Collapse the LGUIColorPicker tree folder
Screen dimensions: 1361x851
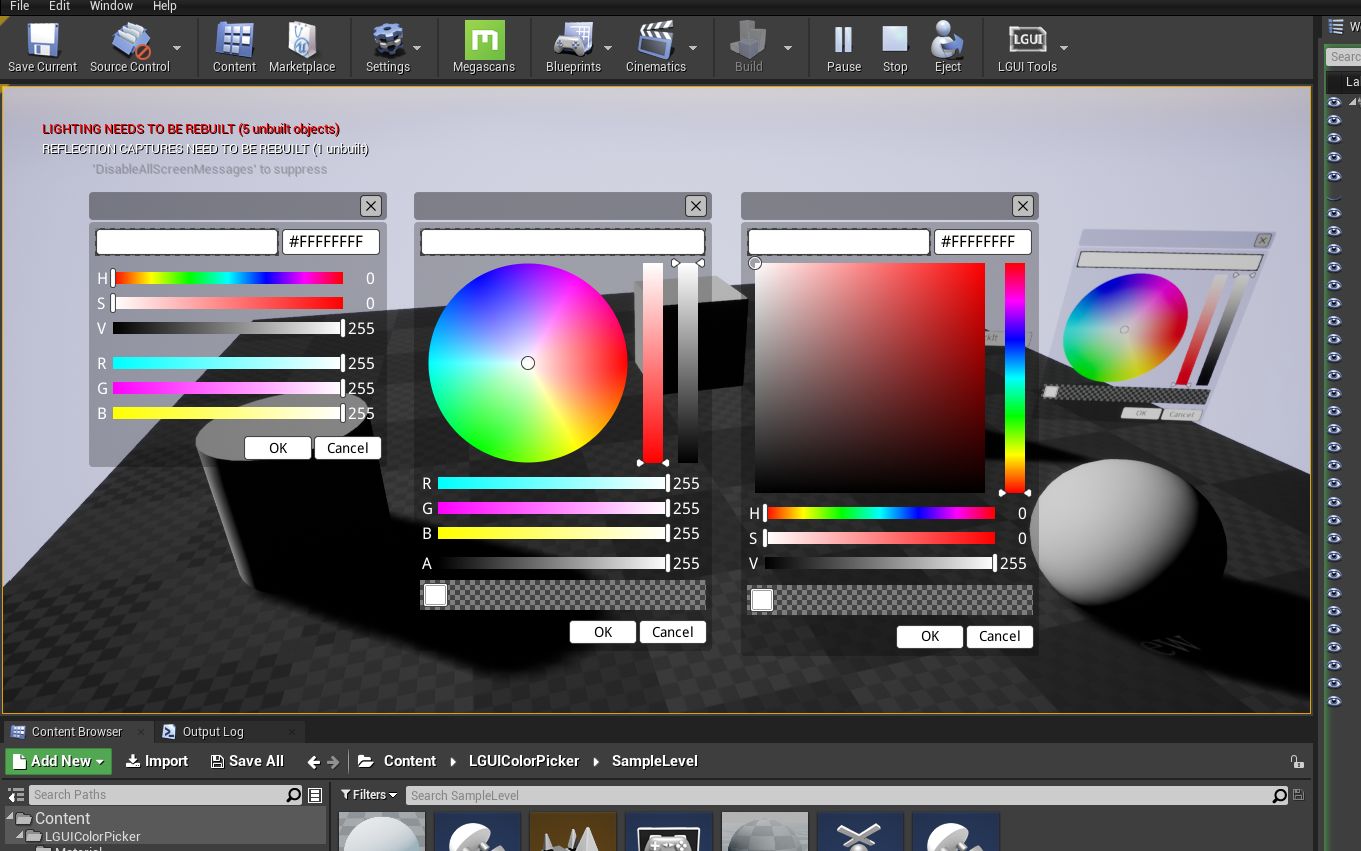(x=20, y=836)
